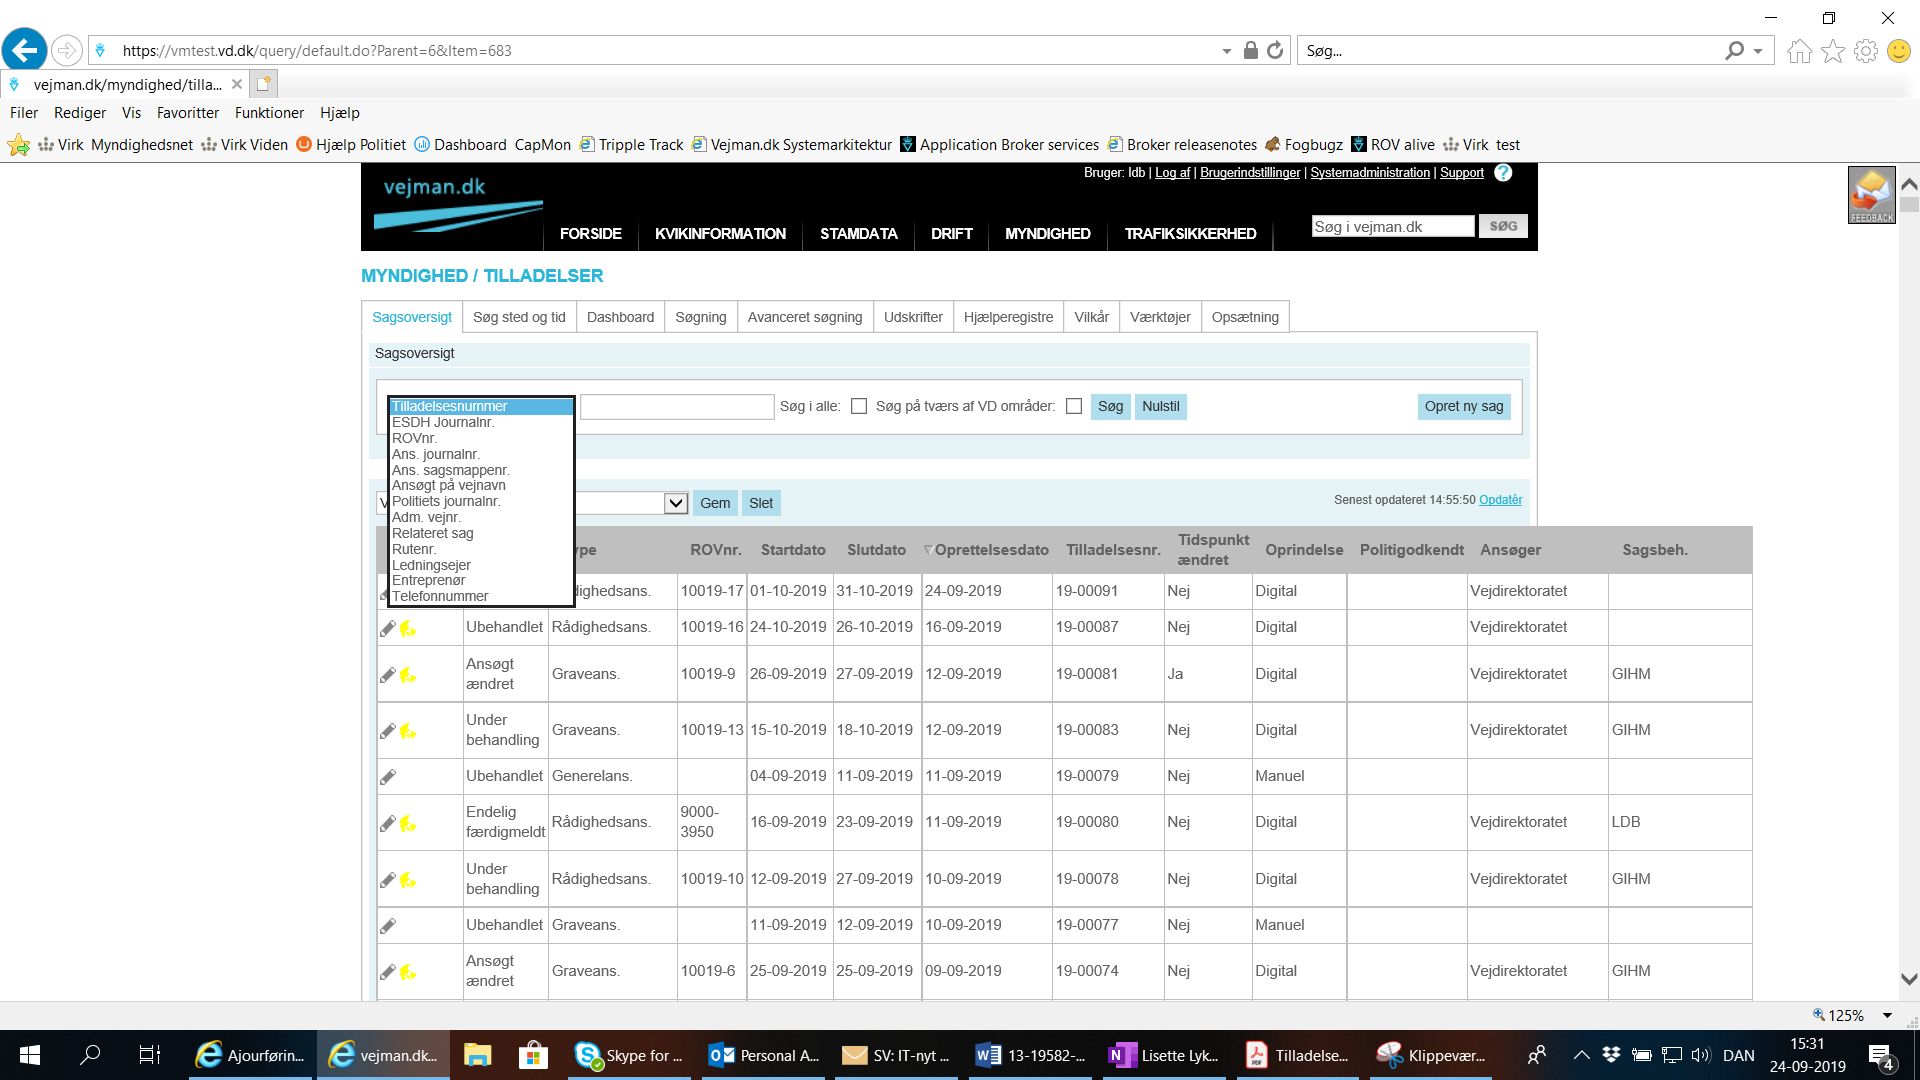Screen dimensions: 1920x1080
Task: Click the Feedback envelope icon
Action: tap(1871, 194)
